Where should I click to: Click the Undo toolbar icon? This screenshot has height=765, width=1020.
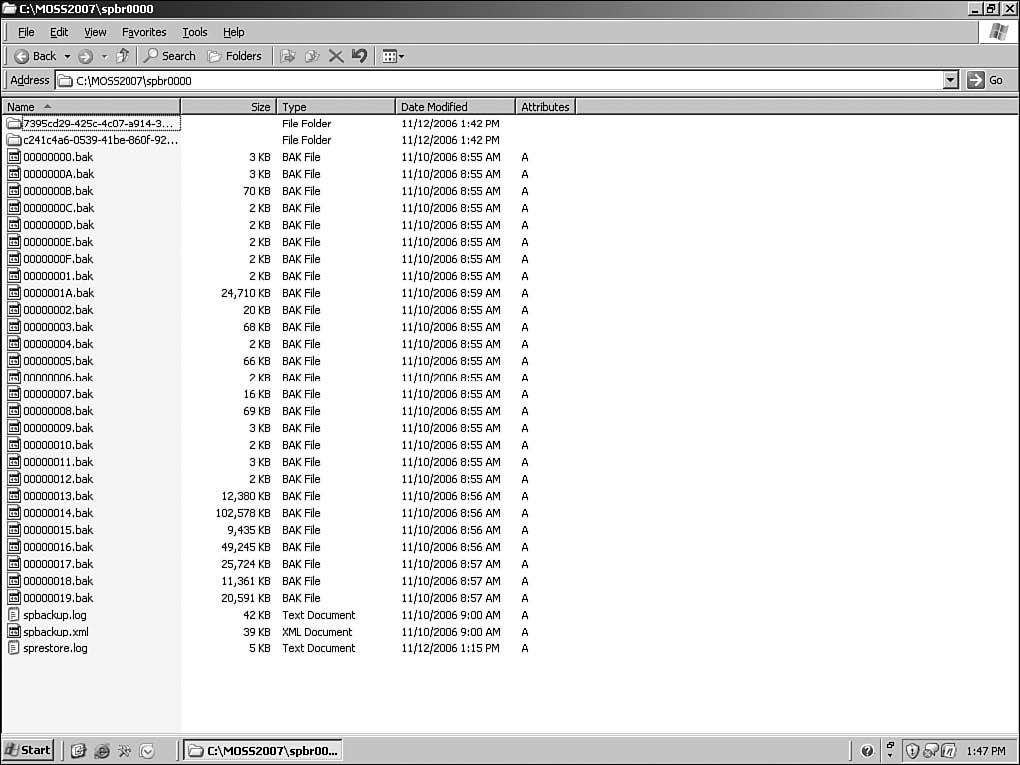tap(359, 56)
